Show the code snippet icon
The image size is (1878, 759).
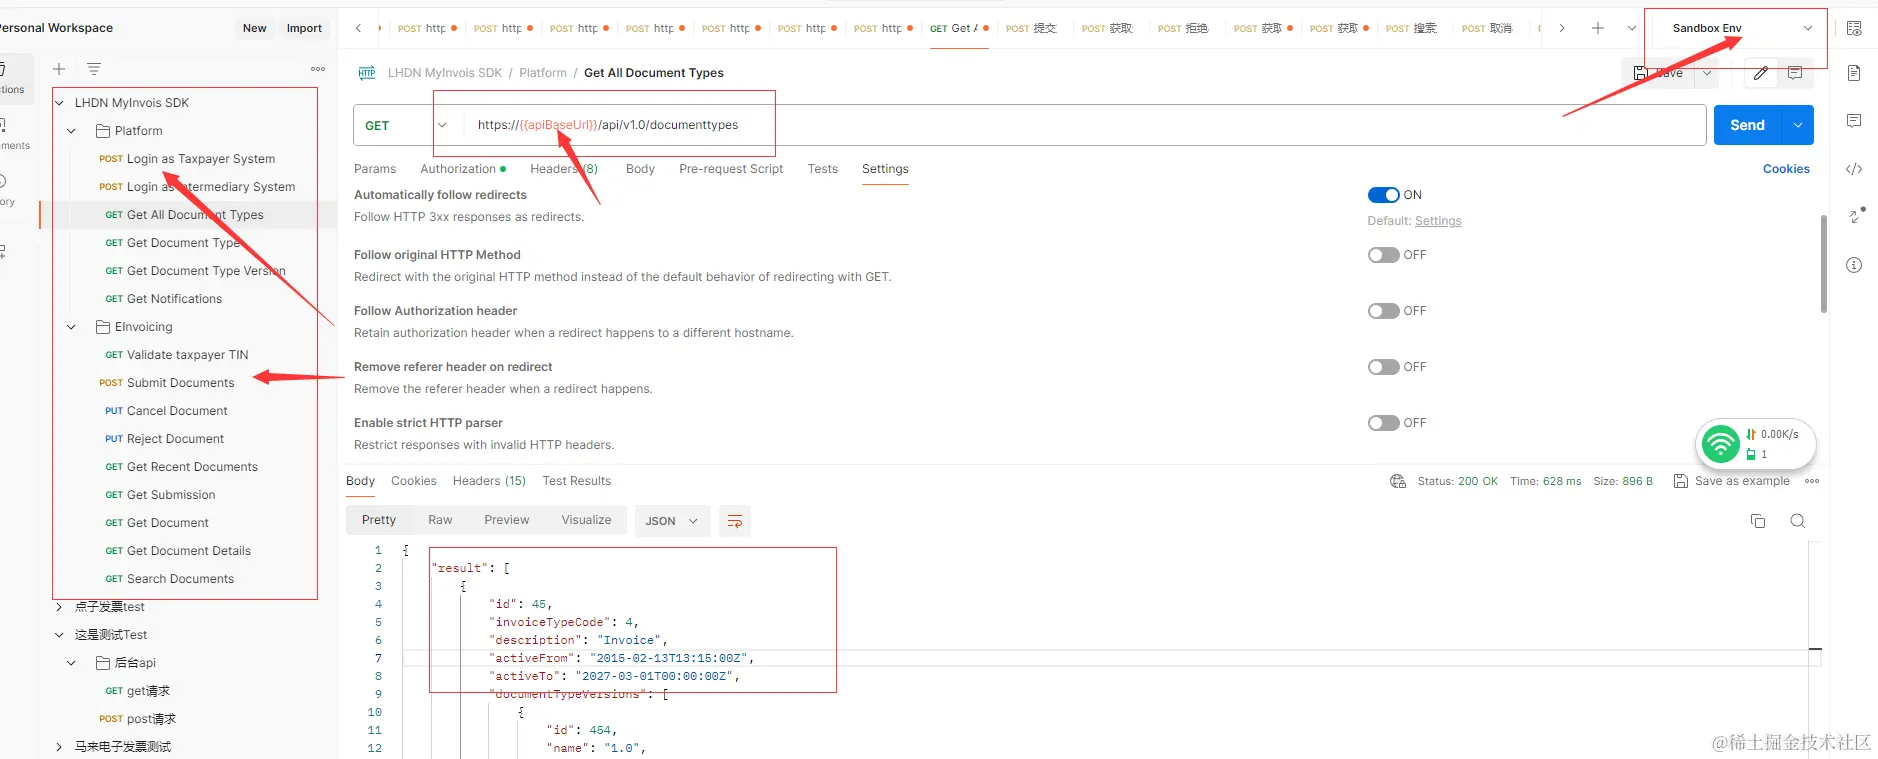coord(1854,169)
